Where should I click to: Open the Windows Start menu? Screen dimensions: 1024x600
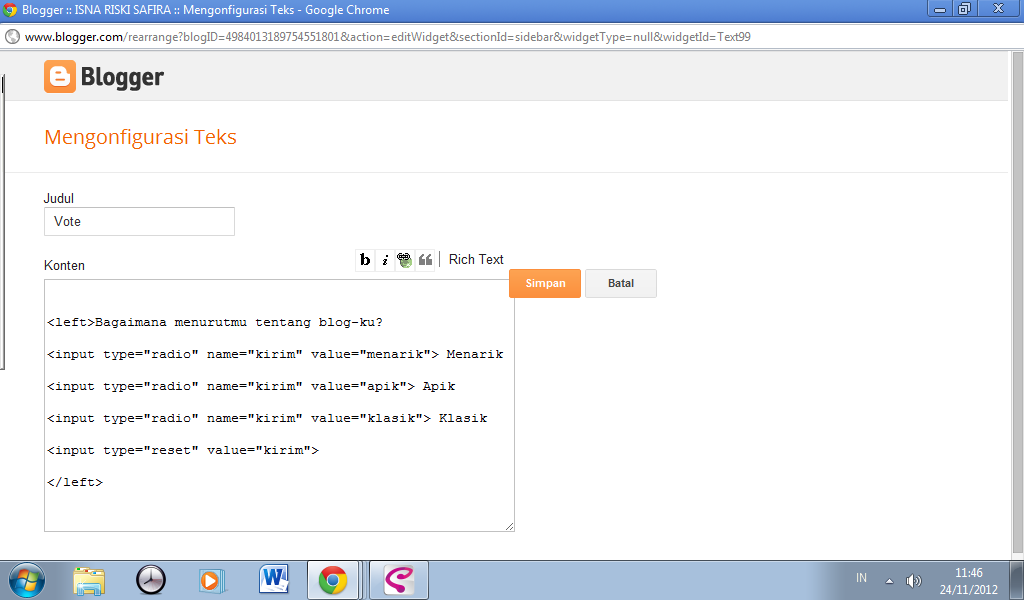click(27, 580)
